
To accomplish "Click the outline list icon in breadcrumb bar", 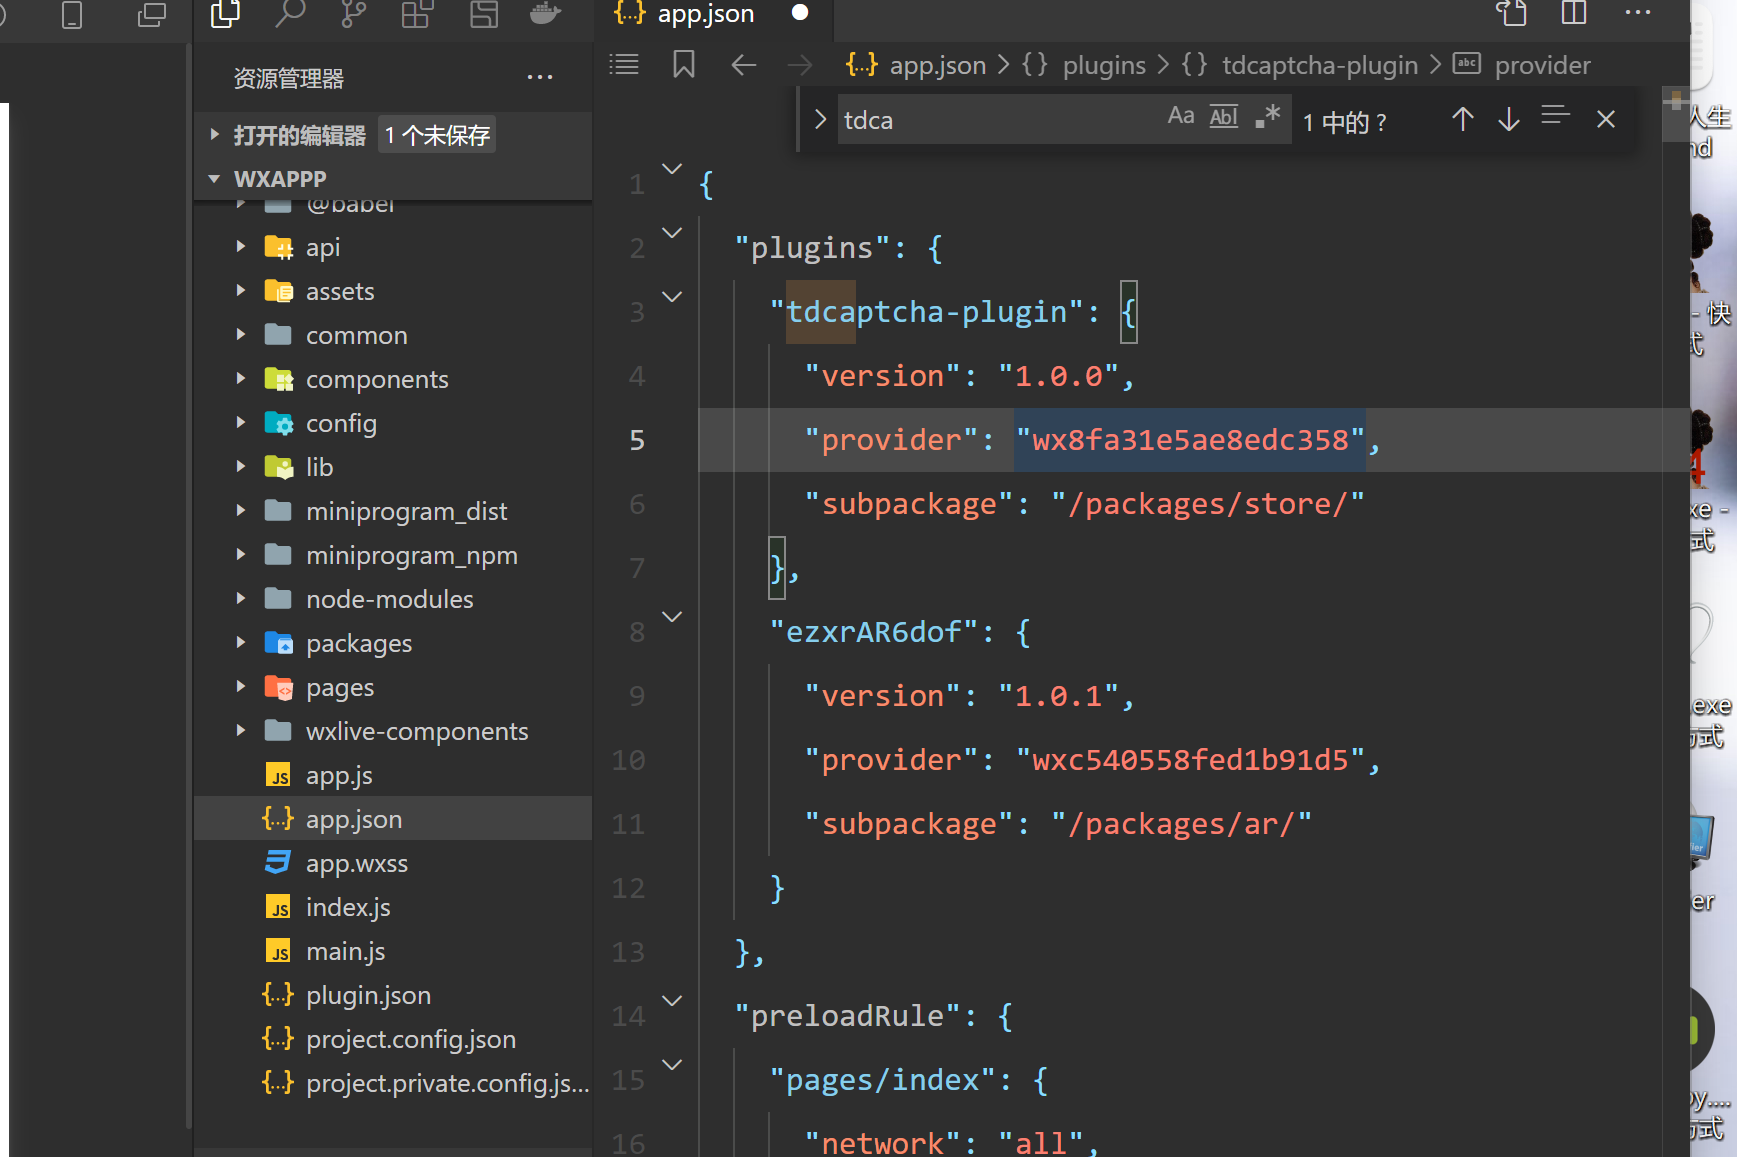I will tap(624, 65).
